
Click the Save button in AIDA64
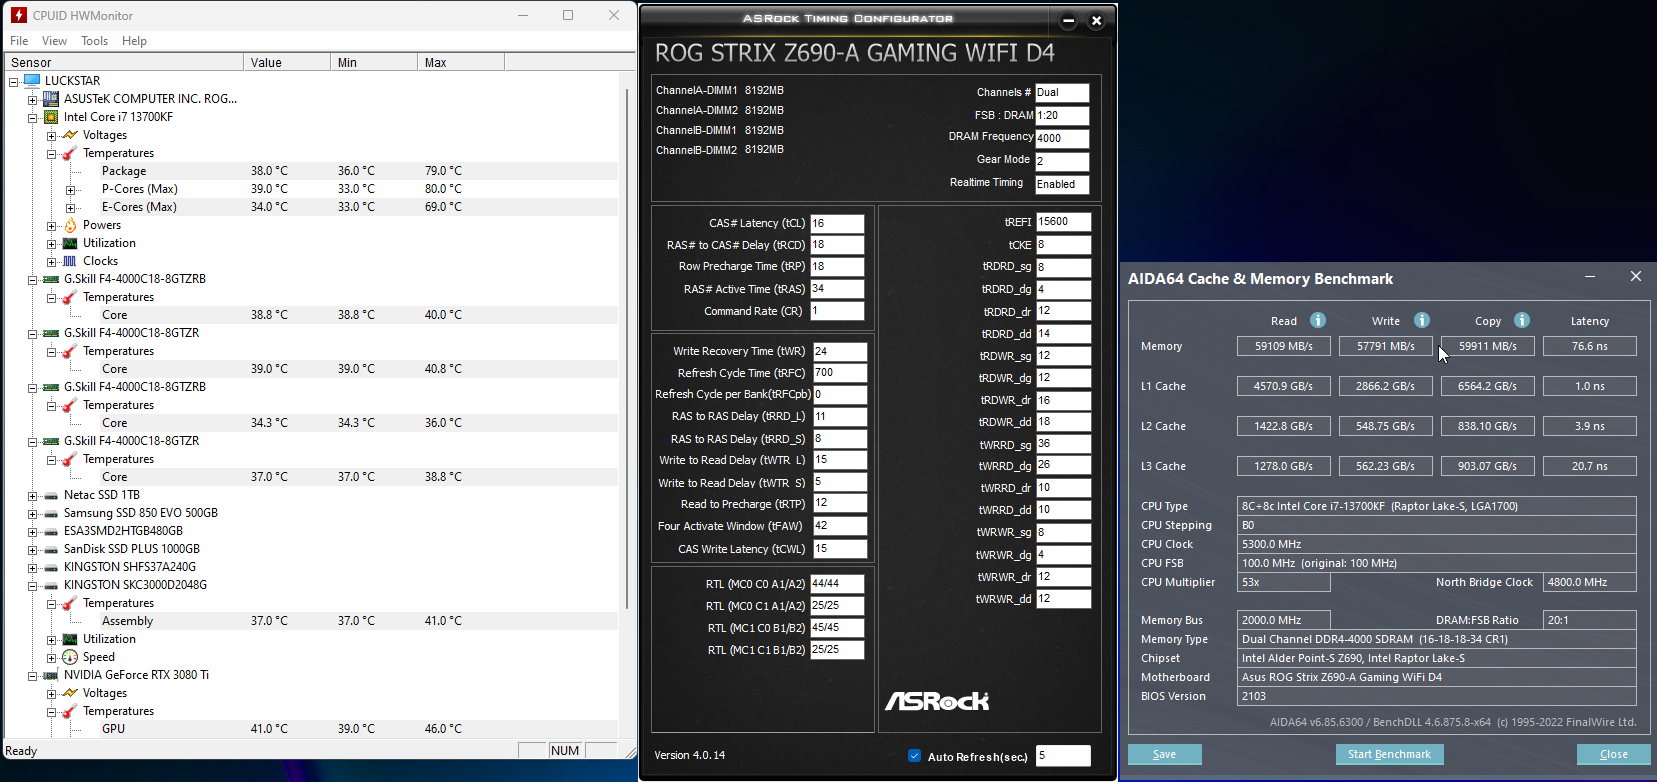pos(1164,754)
